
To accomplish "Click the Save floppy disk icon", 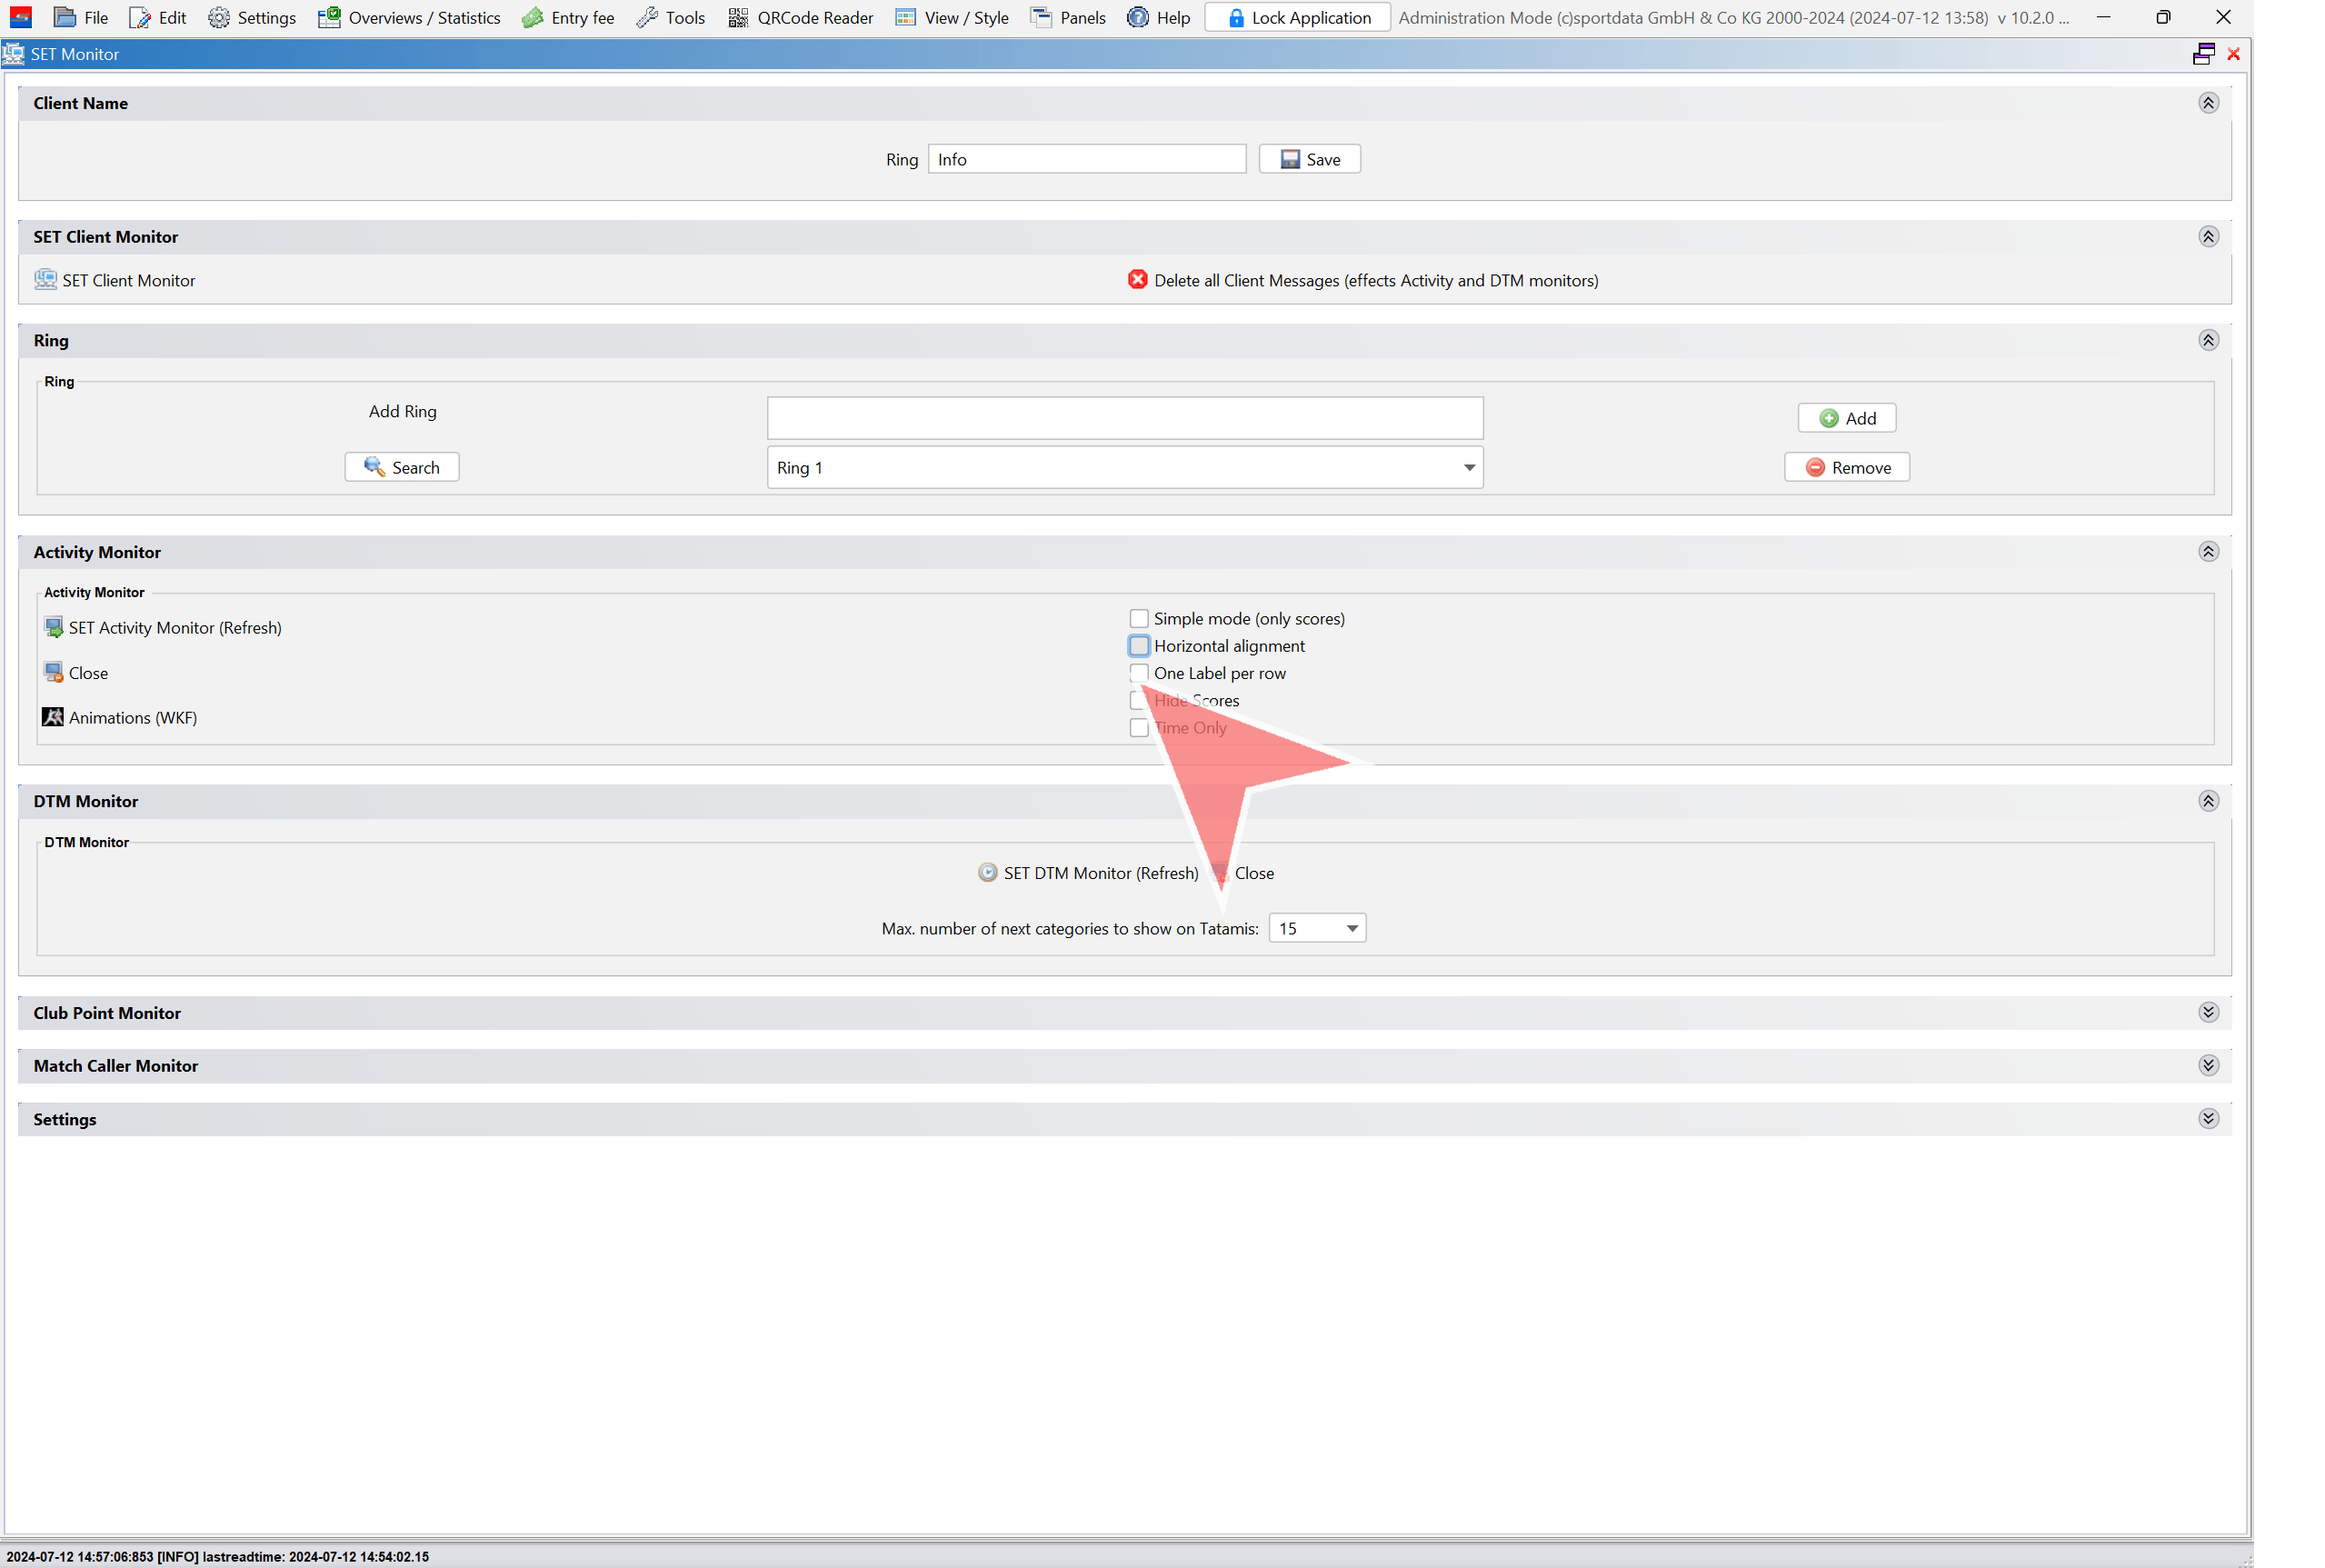I will tap(1290, 159).
